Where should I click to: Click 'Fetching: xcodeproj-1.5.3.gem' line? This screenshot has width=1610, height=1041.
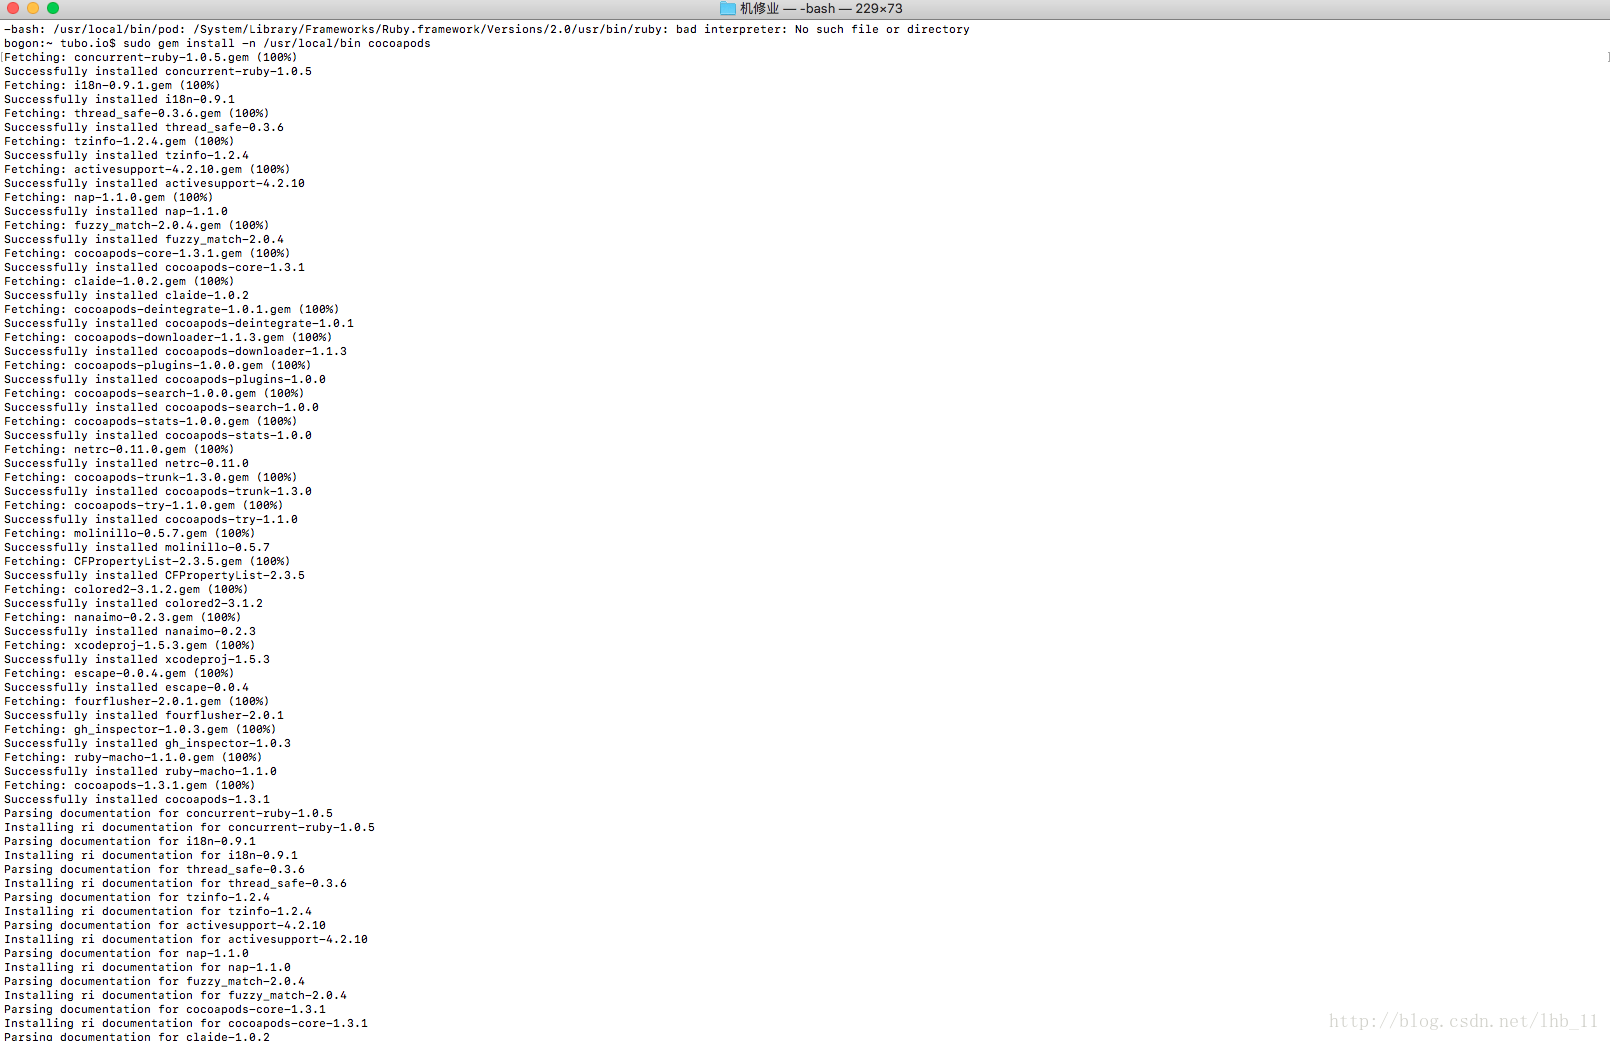click(129, 645)
